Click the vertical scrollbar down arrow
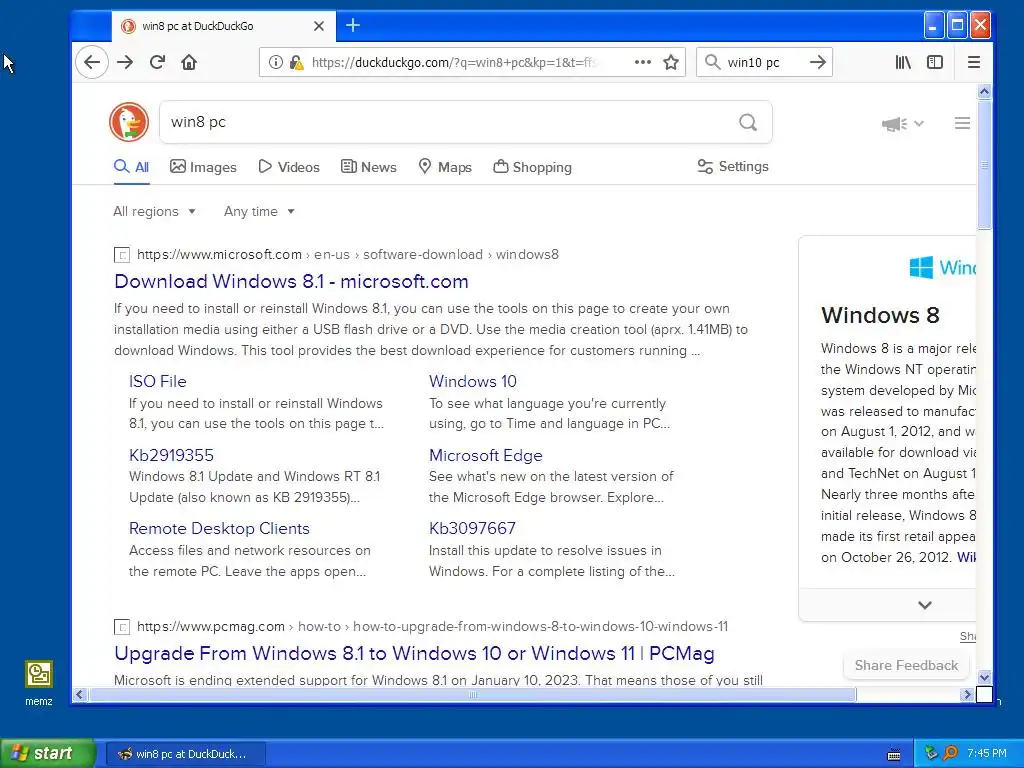This screenshot has height=768, width=1024. point(984,677)
